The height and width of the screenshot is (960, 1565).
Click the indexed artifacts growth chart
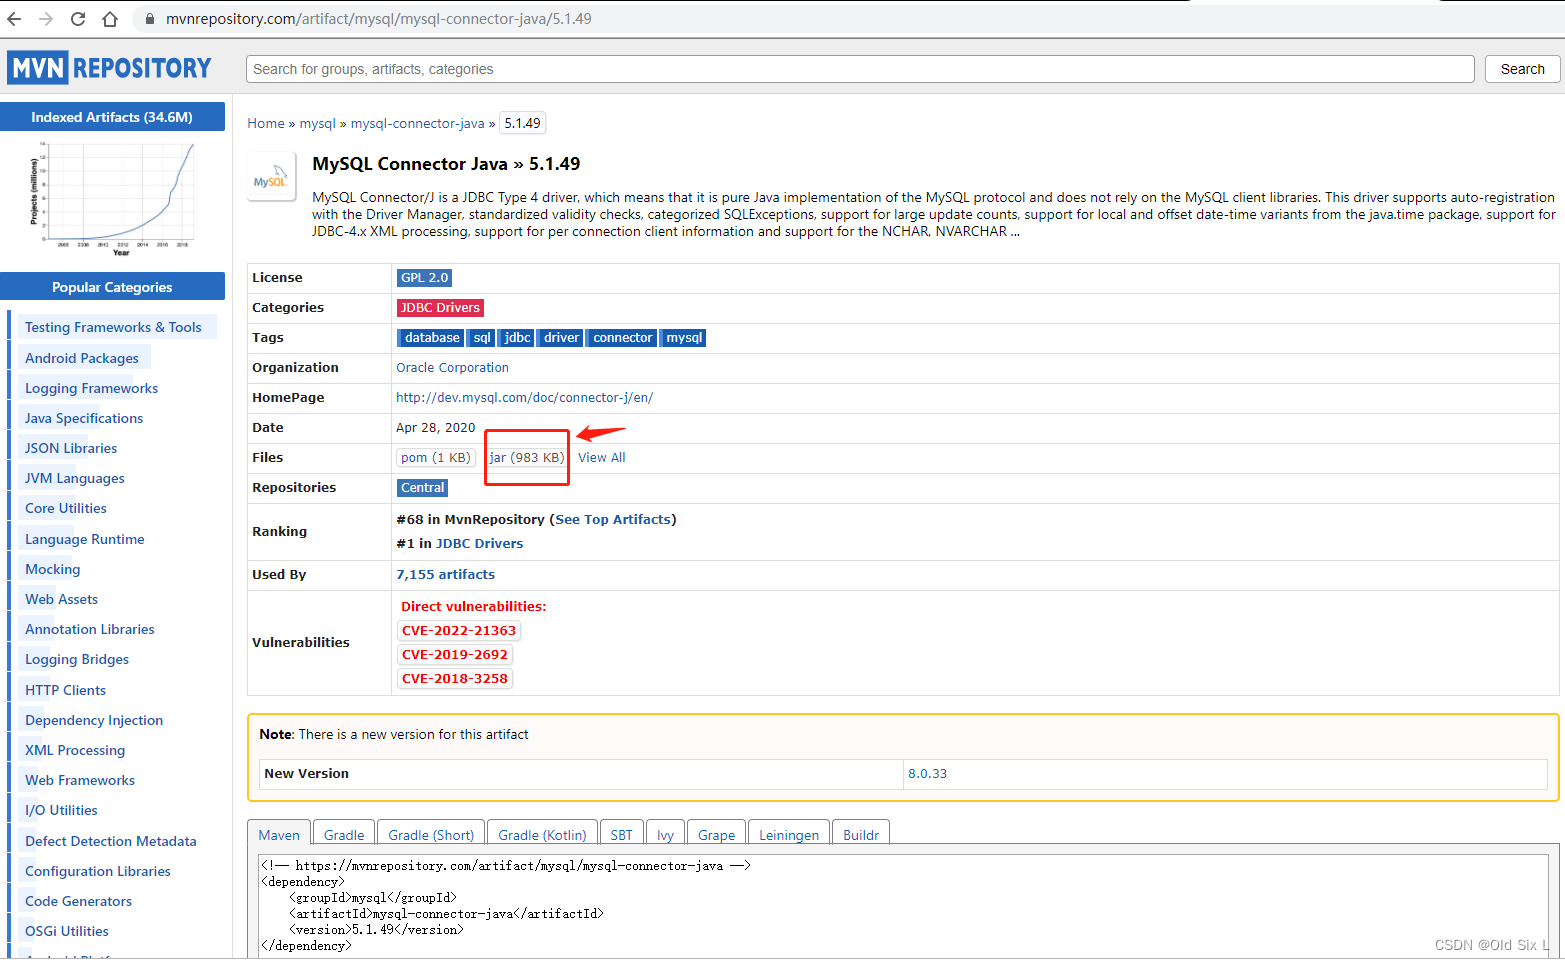(x=112, y=199)
